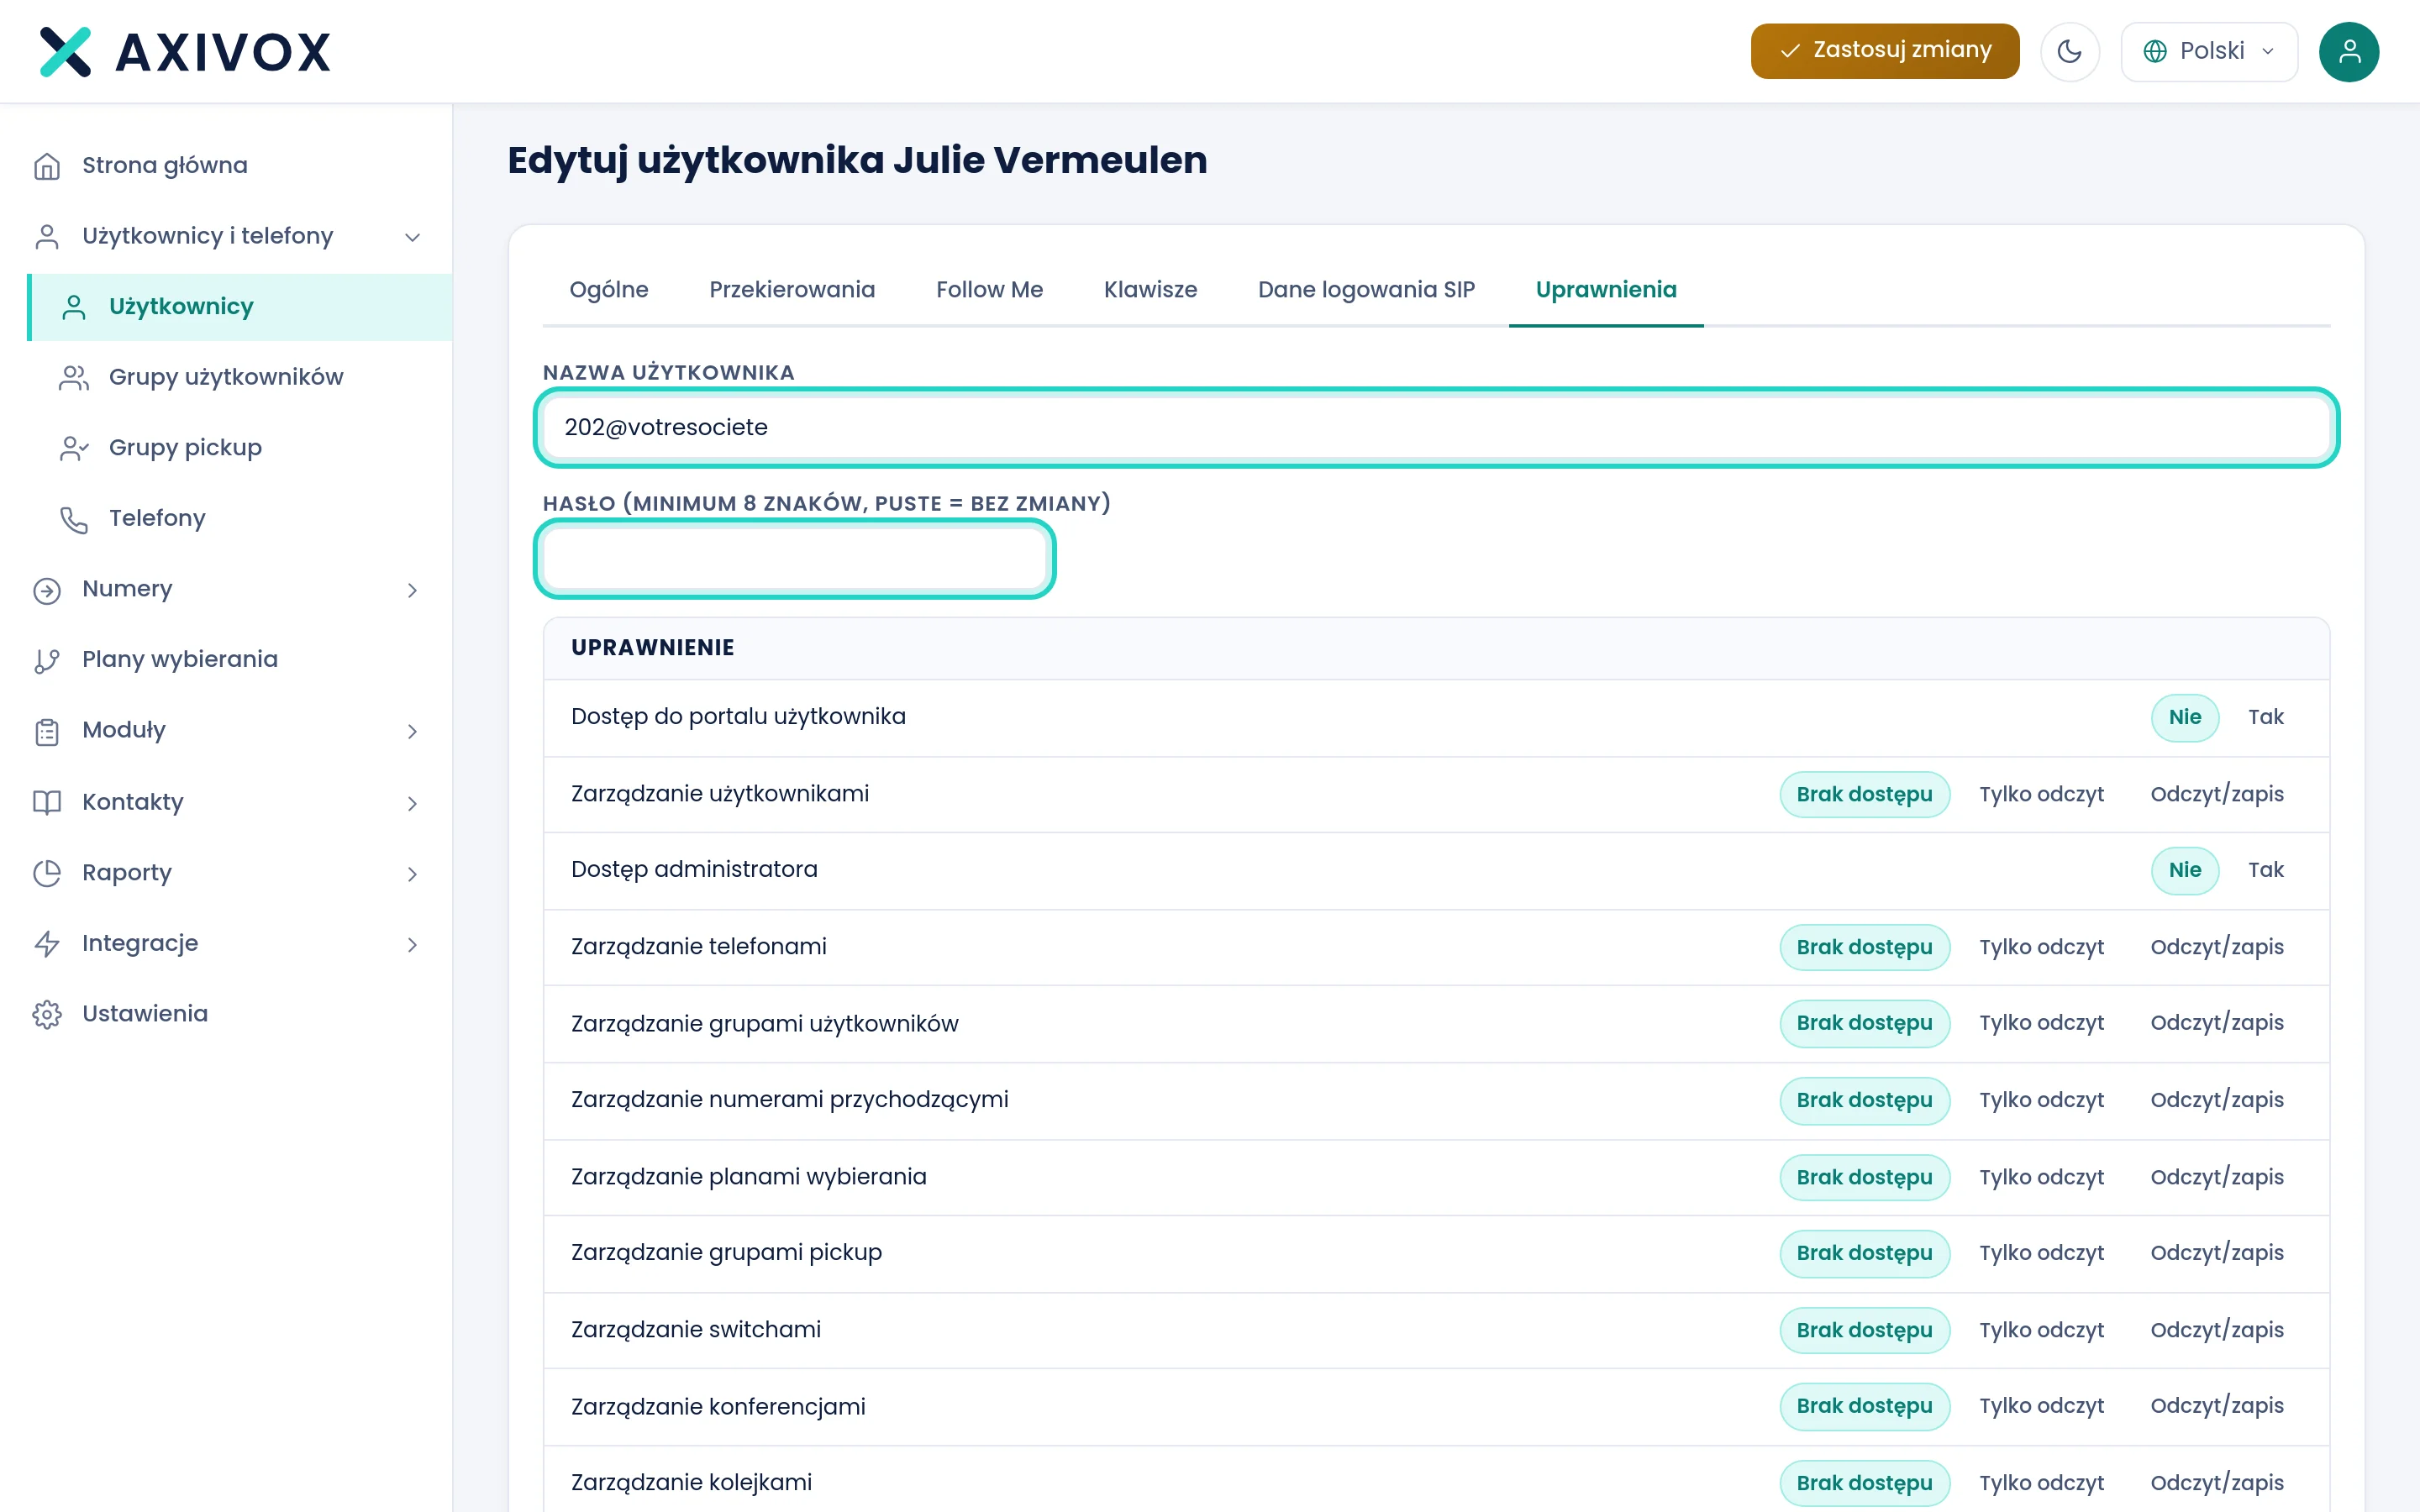Open the Dane logowania SIP tab
This screenshot has width=2420, height=1512.
coord(1365,290)
